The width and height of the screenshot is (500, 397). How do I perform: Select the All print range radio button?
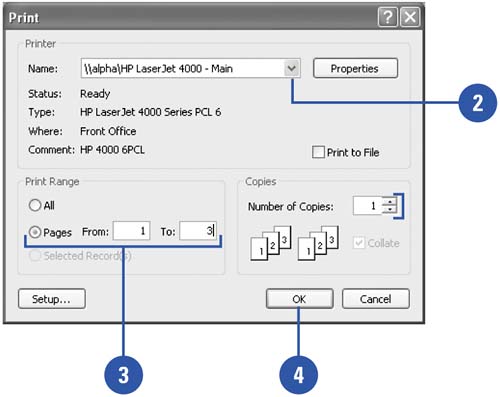[x=35, y=205]
